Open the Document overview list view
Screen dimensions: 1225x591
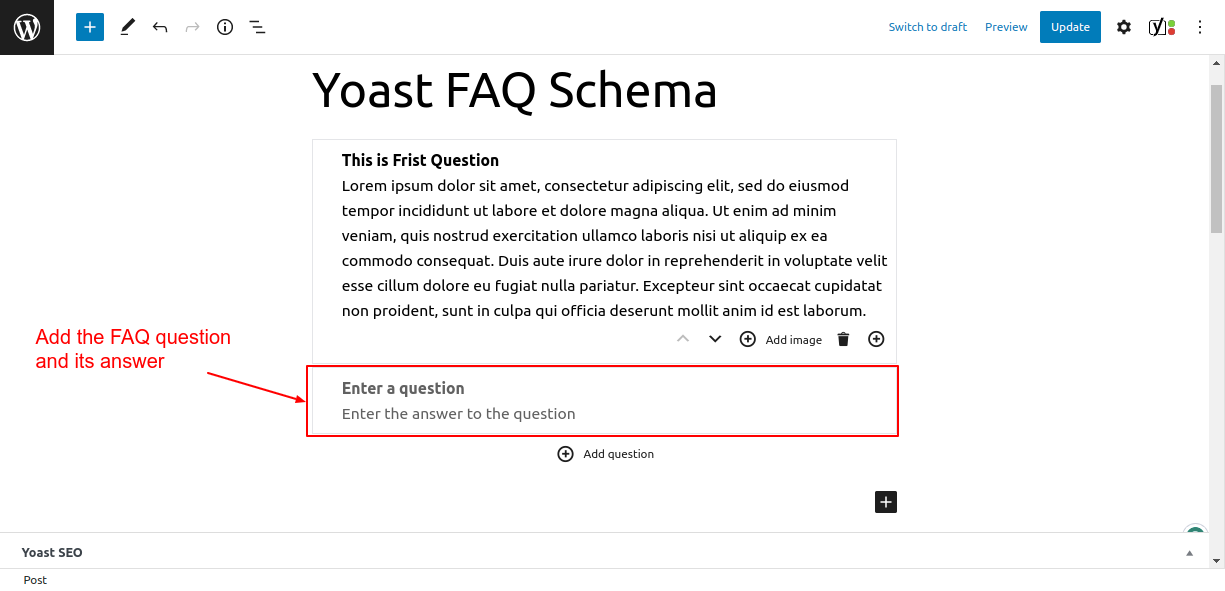(257, 27)
